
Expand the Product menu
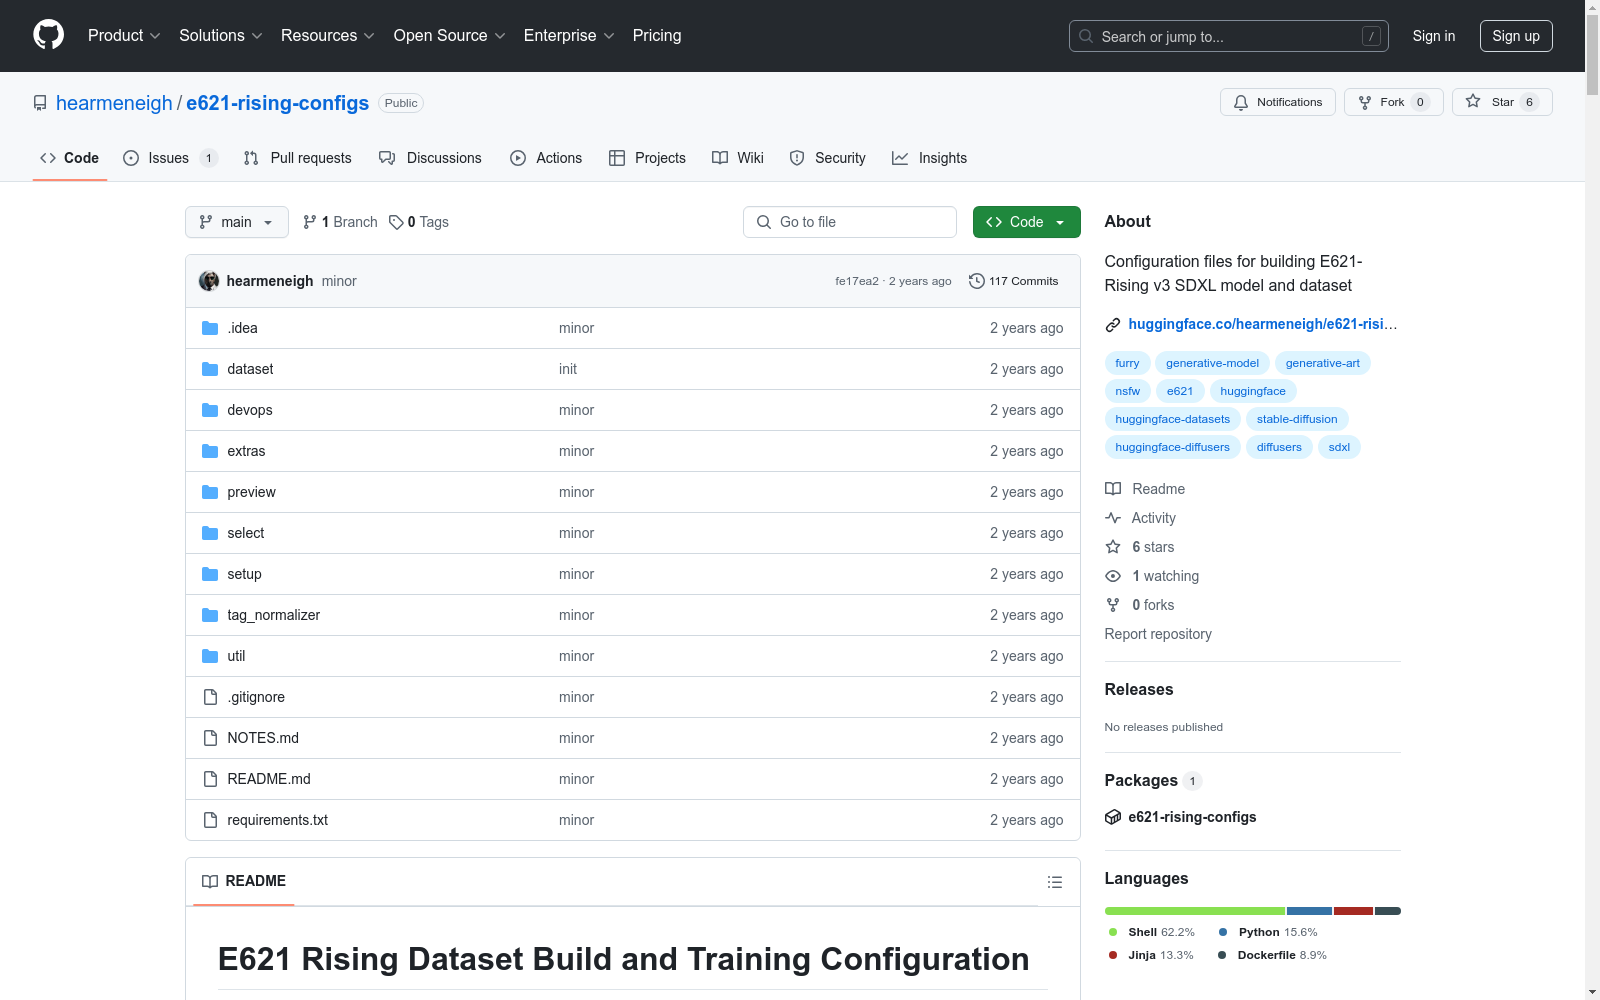tap(124, 35)
